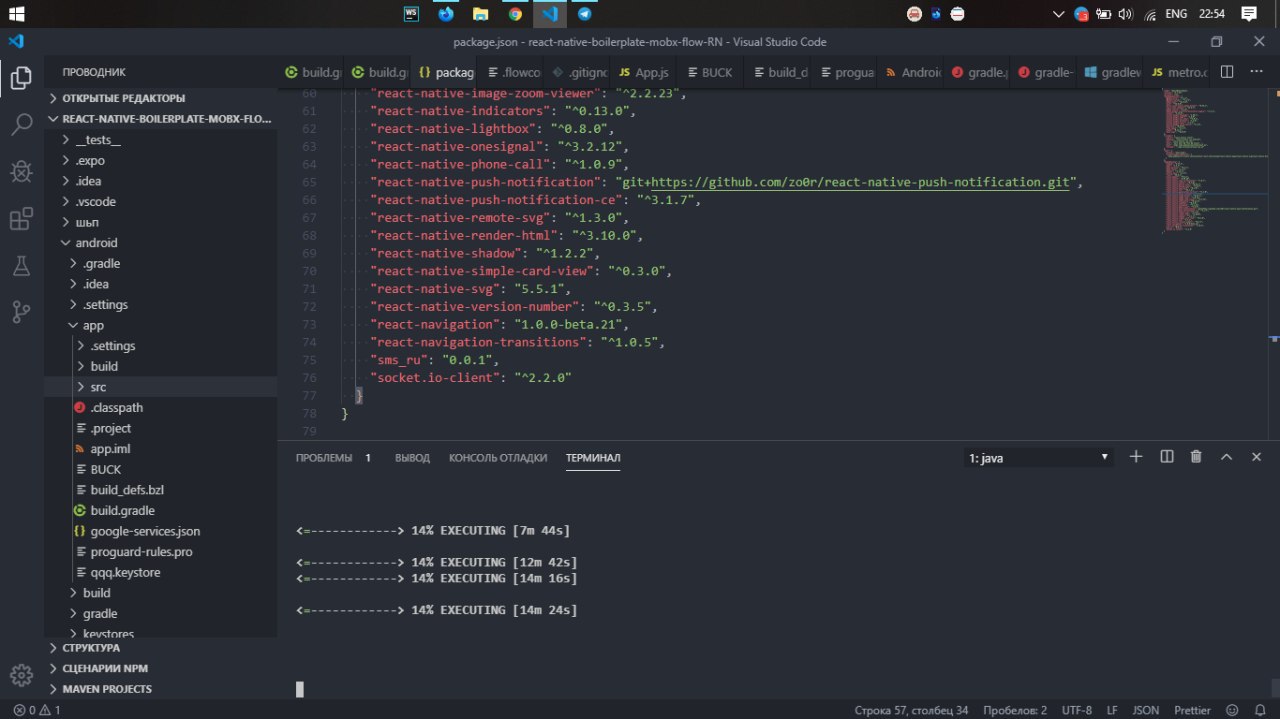The image size is (1280, 719).
Task: Close the terminal panel
Action: click(1256, 457)
